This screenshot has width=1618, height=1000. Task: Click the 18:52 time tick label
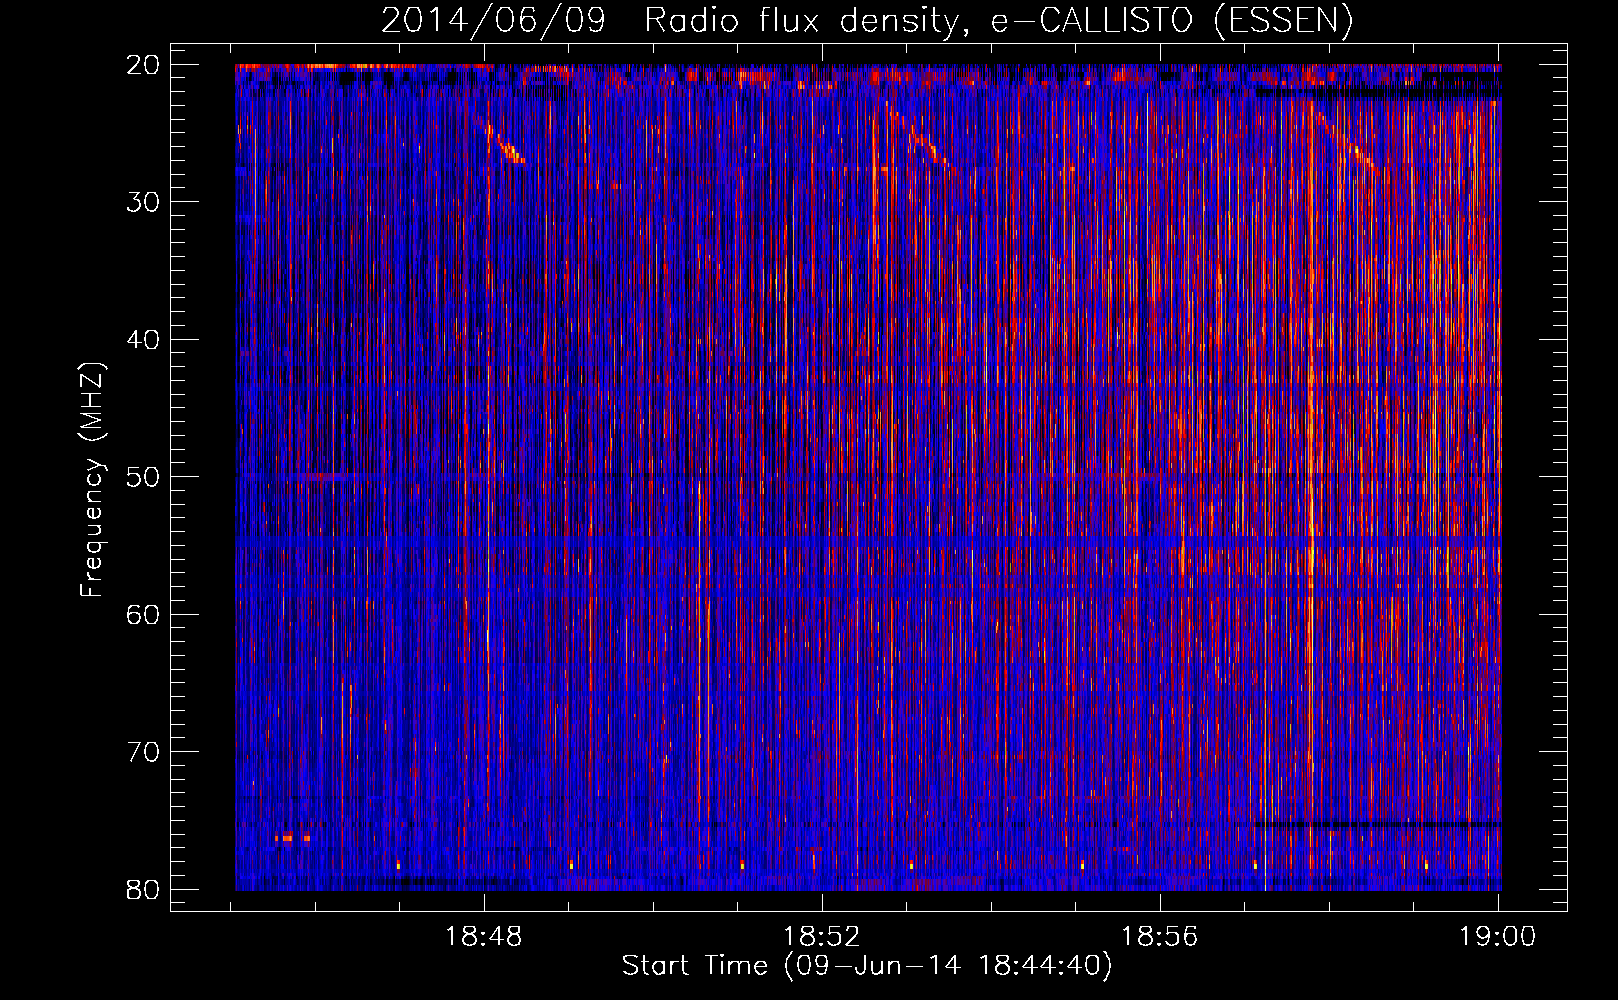821,937
